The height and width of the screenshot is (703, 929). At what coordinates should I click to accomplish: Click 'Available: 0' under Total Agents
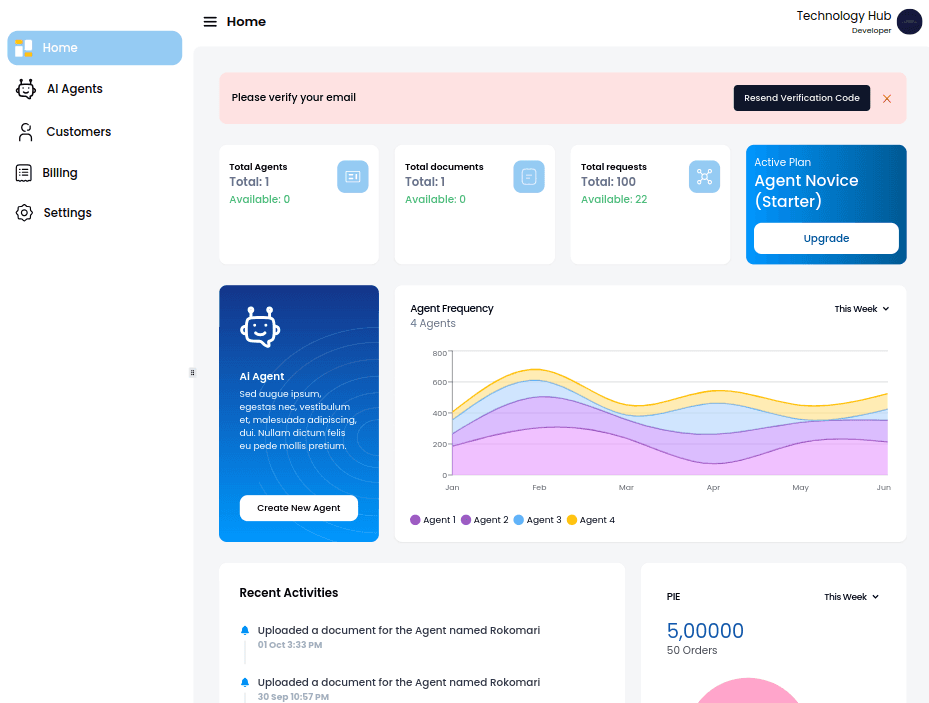click(260, 200)
